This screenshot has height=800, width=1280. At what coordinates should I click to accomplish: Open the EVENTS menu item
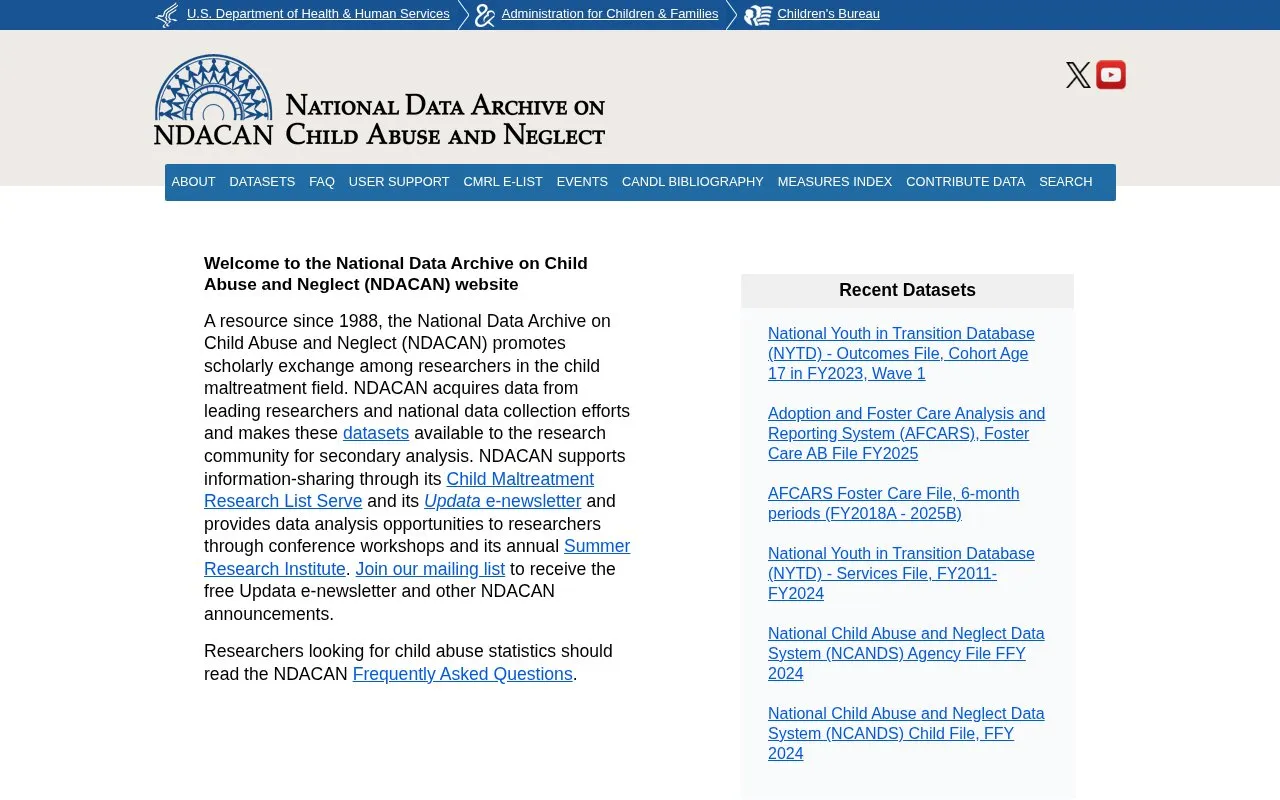[x=582, y=182]
